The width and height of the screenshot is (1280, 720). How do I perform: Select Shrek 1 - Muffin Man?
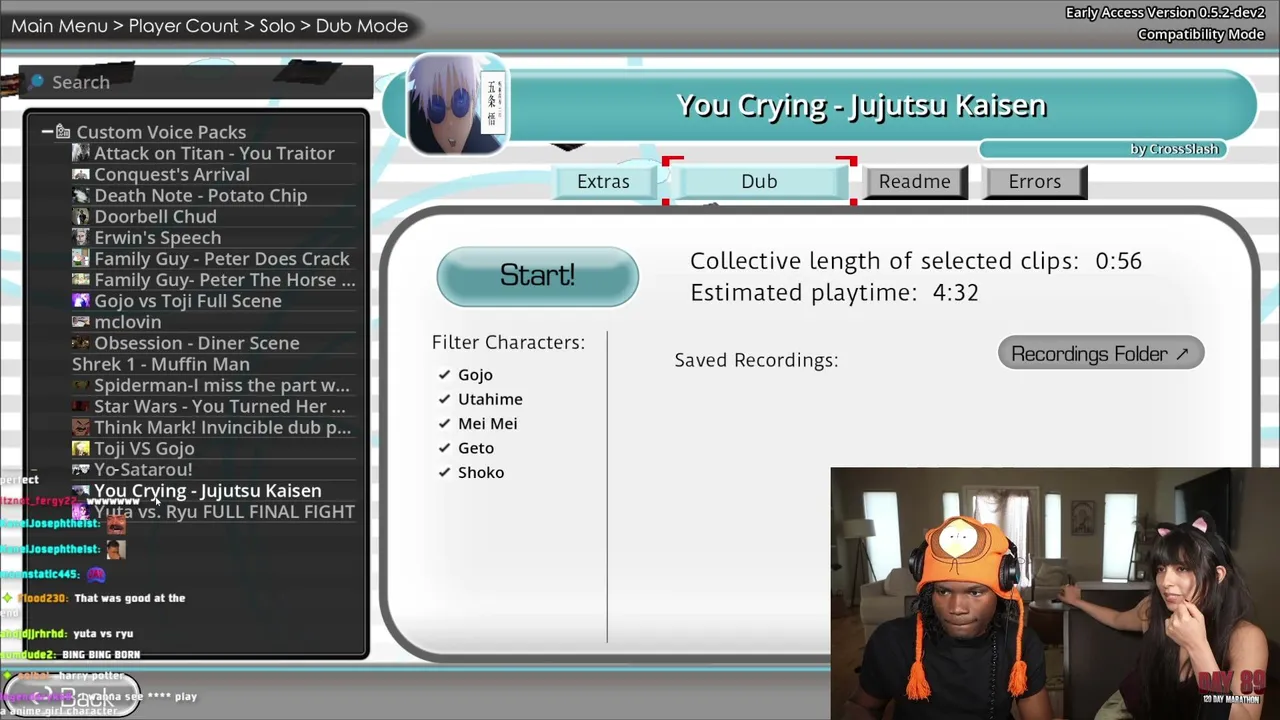point(214,364)
